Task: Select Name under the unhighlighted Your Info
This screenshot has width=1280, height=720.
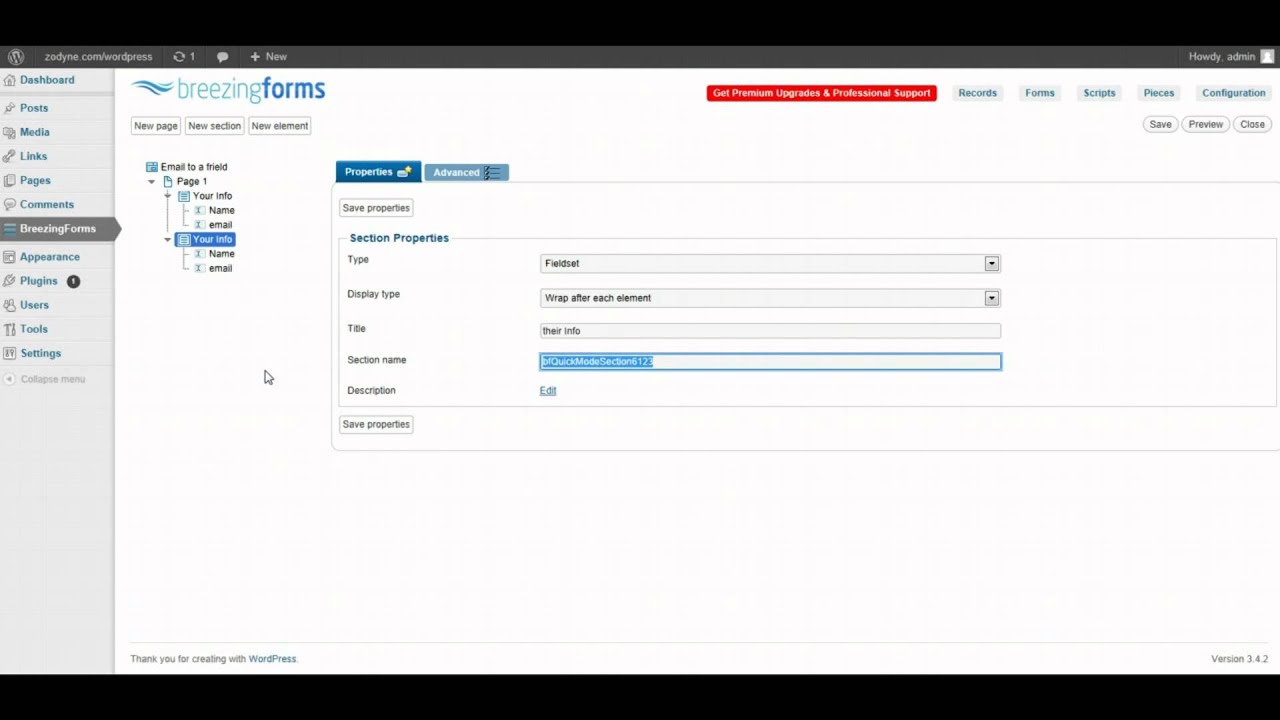Action: (x=222, y=211)
